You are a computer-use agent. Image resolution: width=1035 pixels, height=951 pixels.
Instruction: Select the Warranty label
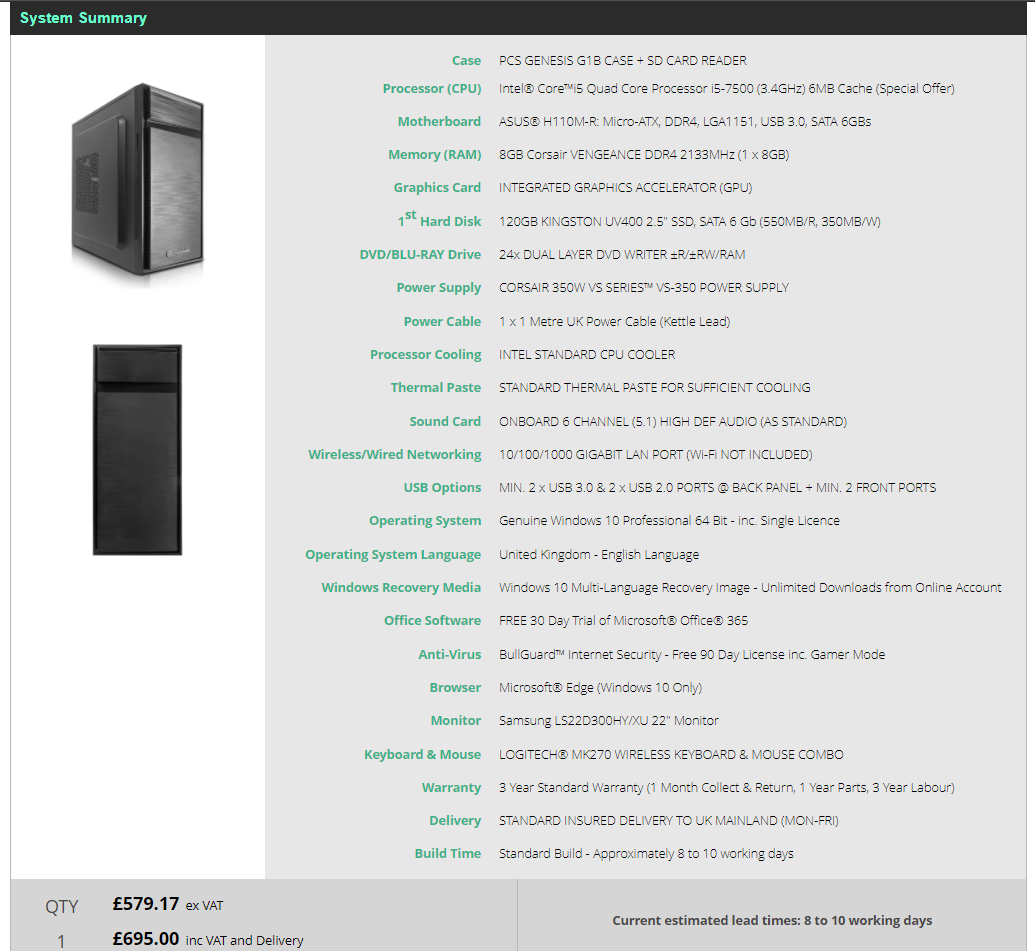click(x=451, y=787)
